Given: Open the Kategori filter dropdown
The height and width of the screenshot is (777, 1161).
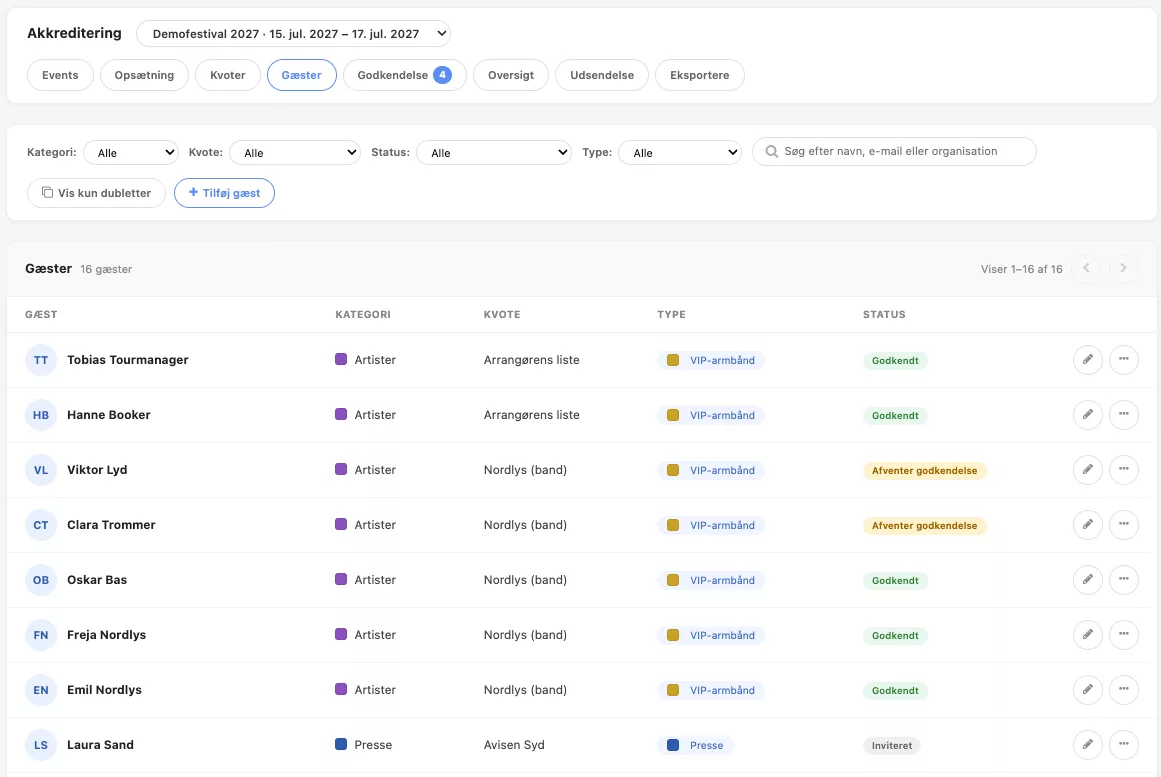Looking at the screenshot, I should click(131, 153).
